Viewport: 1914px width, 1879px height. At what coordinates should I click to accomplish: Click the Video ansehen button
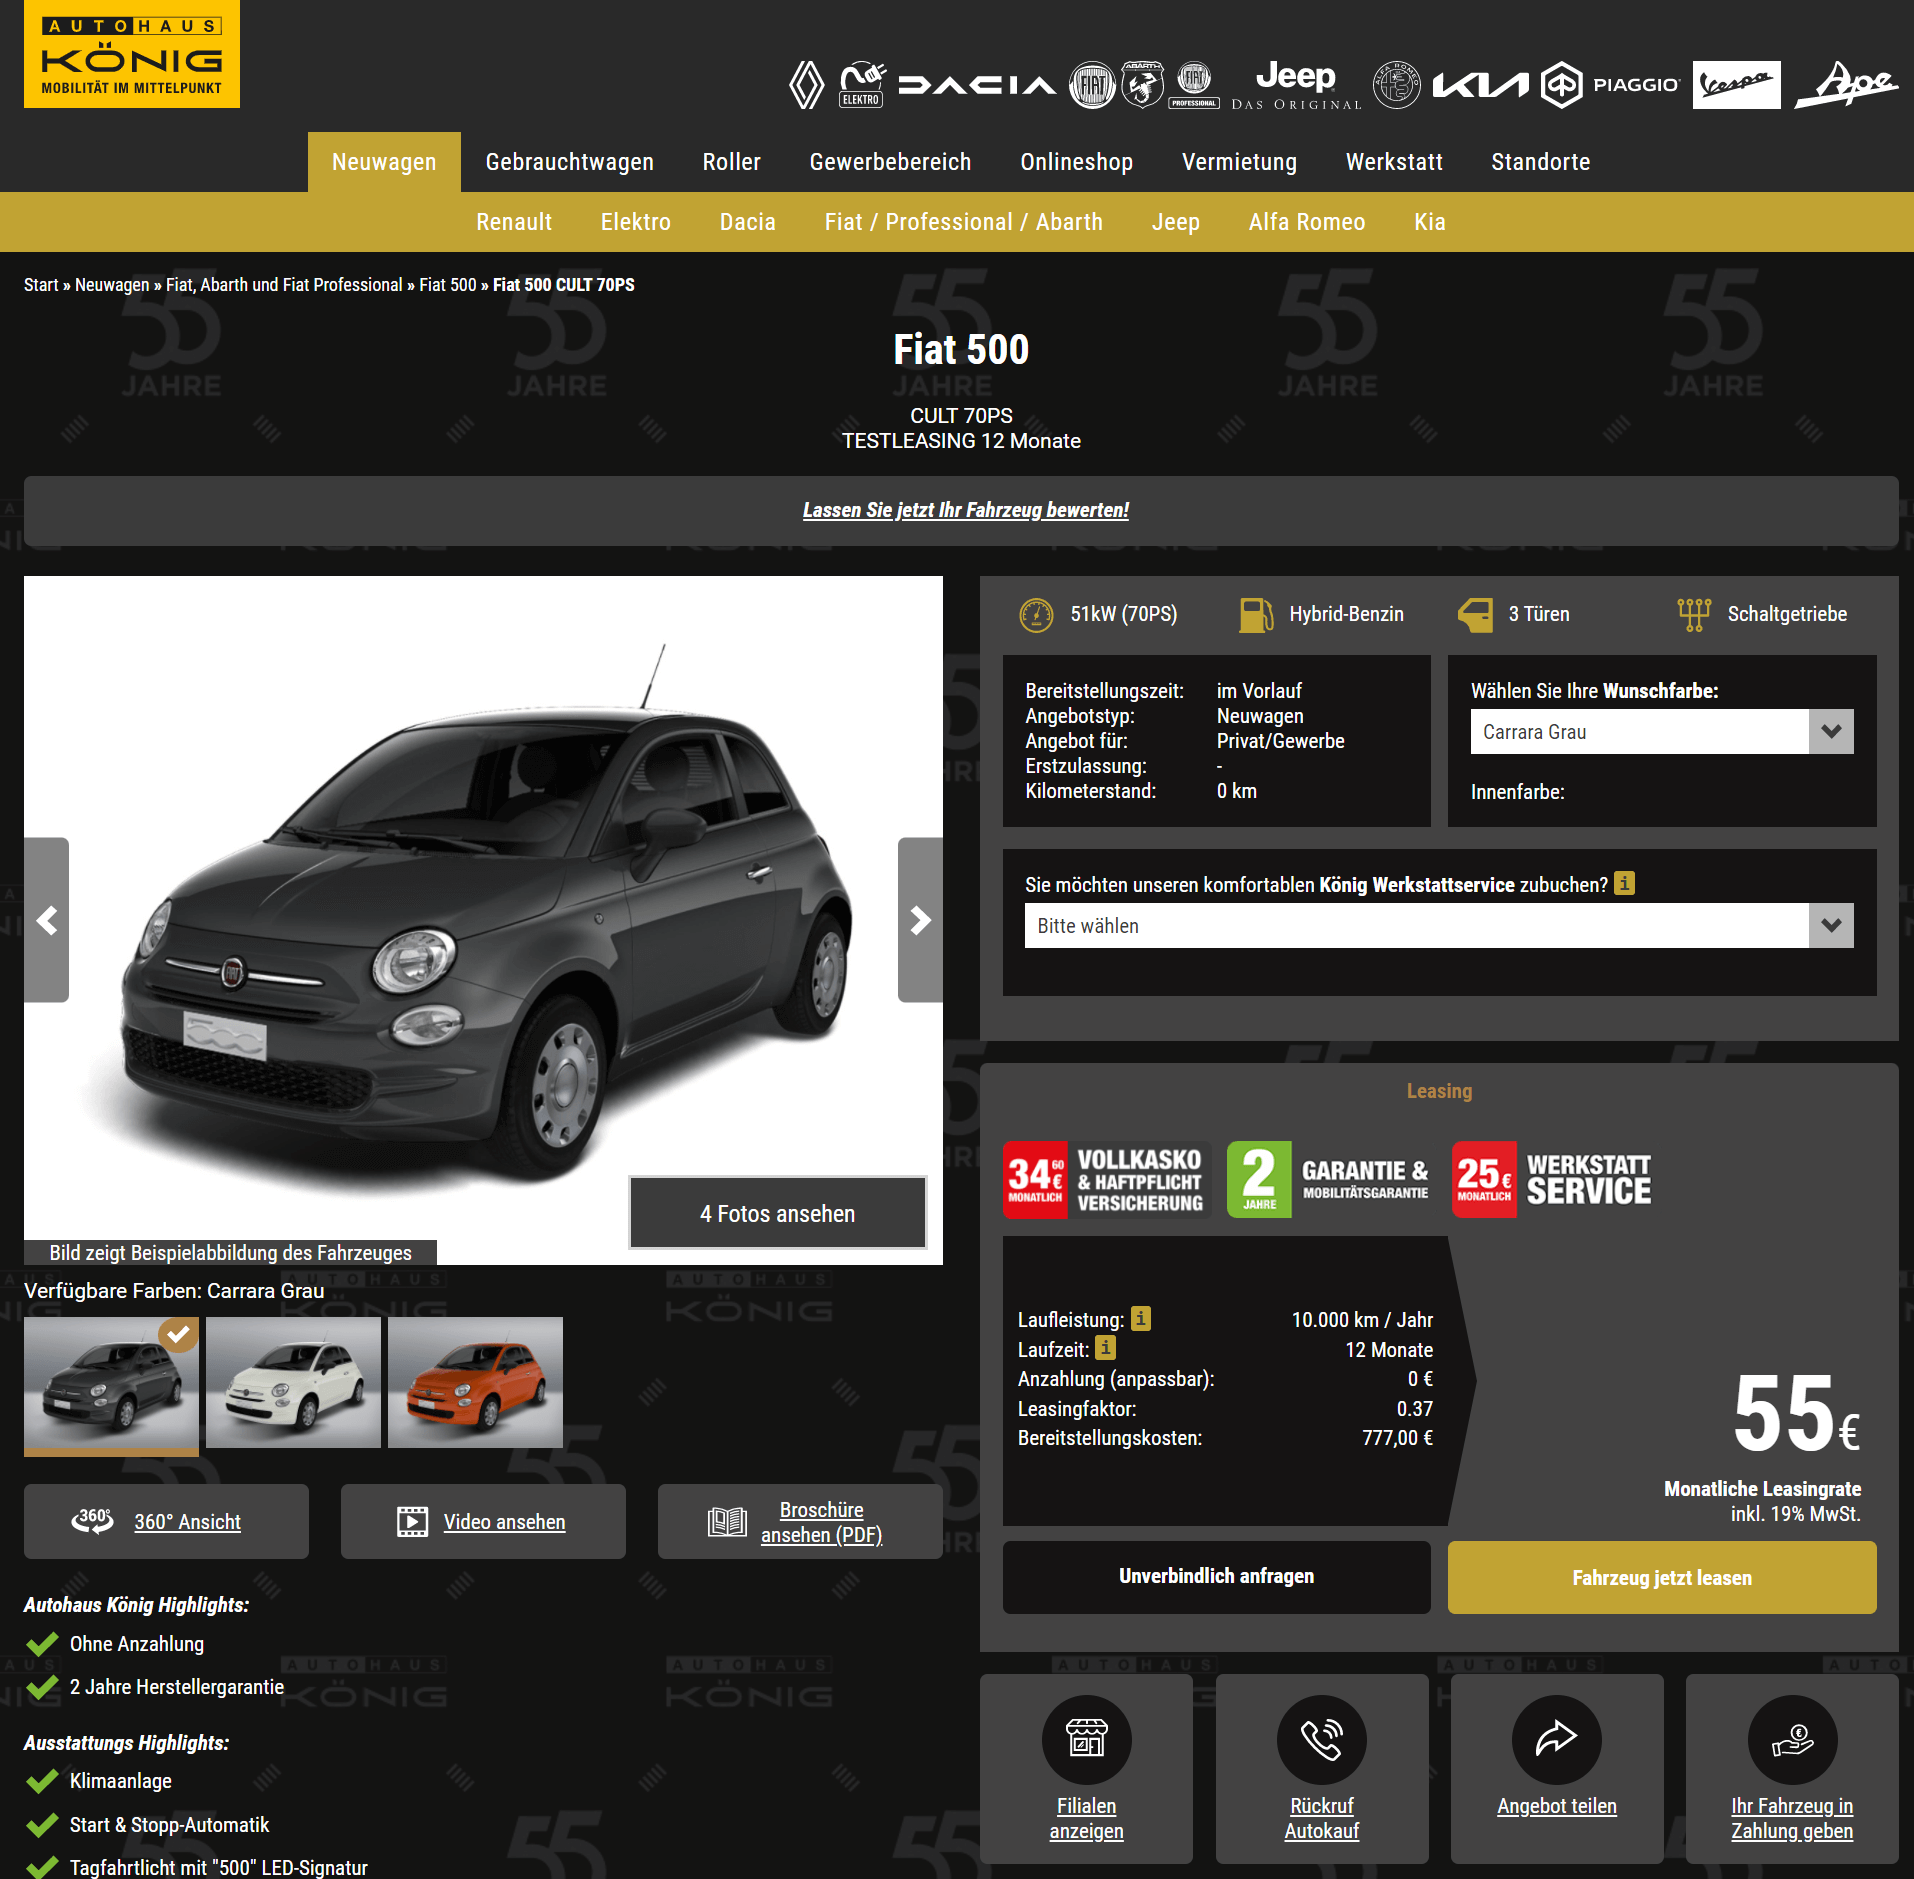pos(483,1521)
